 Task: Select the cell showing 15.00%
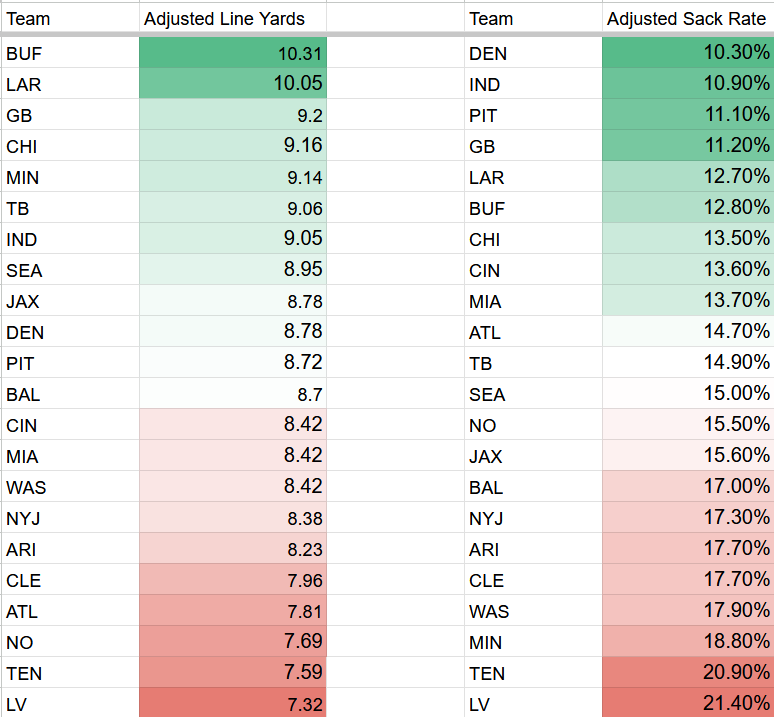click(688, 394)
